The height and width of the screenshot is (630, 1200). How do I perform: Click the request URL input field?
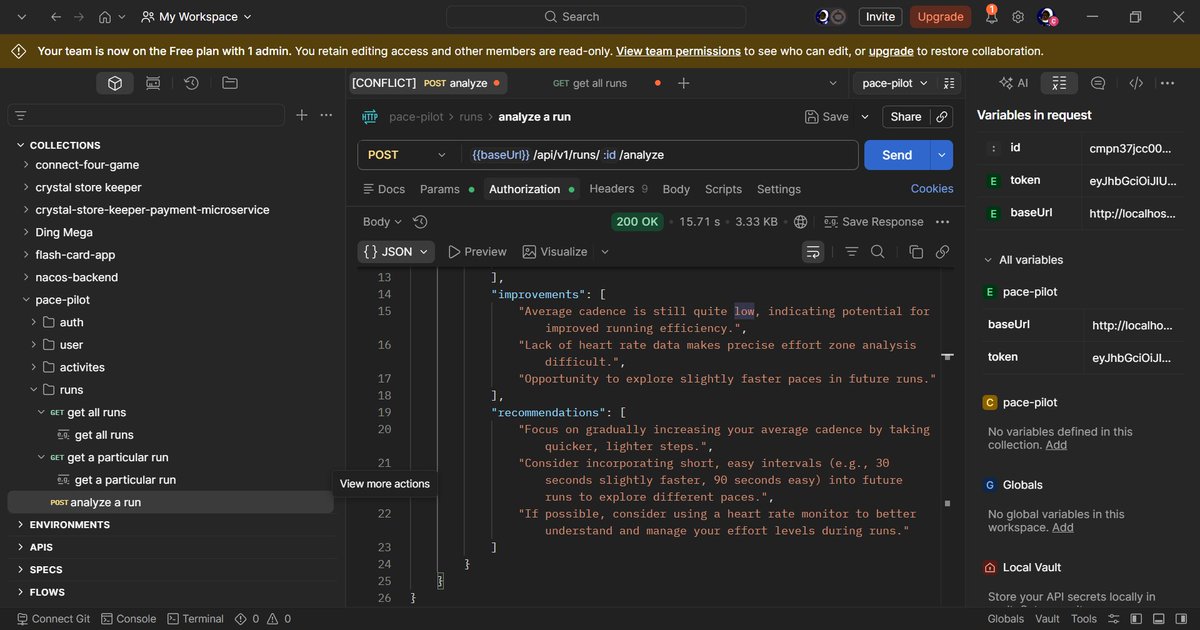click(660, 155)
